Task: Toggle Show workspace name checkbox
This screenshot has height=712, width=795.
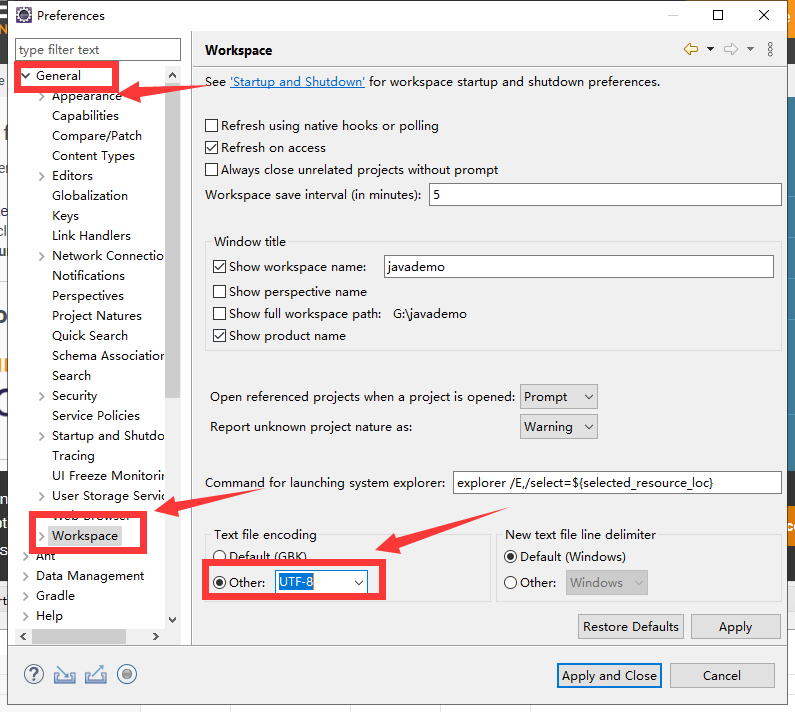Action: click(220, 267)
